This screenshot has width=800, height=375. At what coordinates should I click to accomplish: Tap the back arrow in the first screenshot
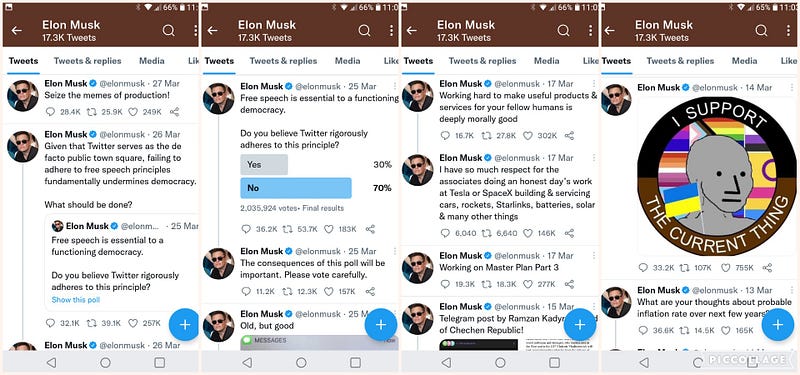click(x=16, y=31)
